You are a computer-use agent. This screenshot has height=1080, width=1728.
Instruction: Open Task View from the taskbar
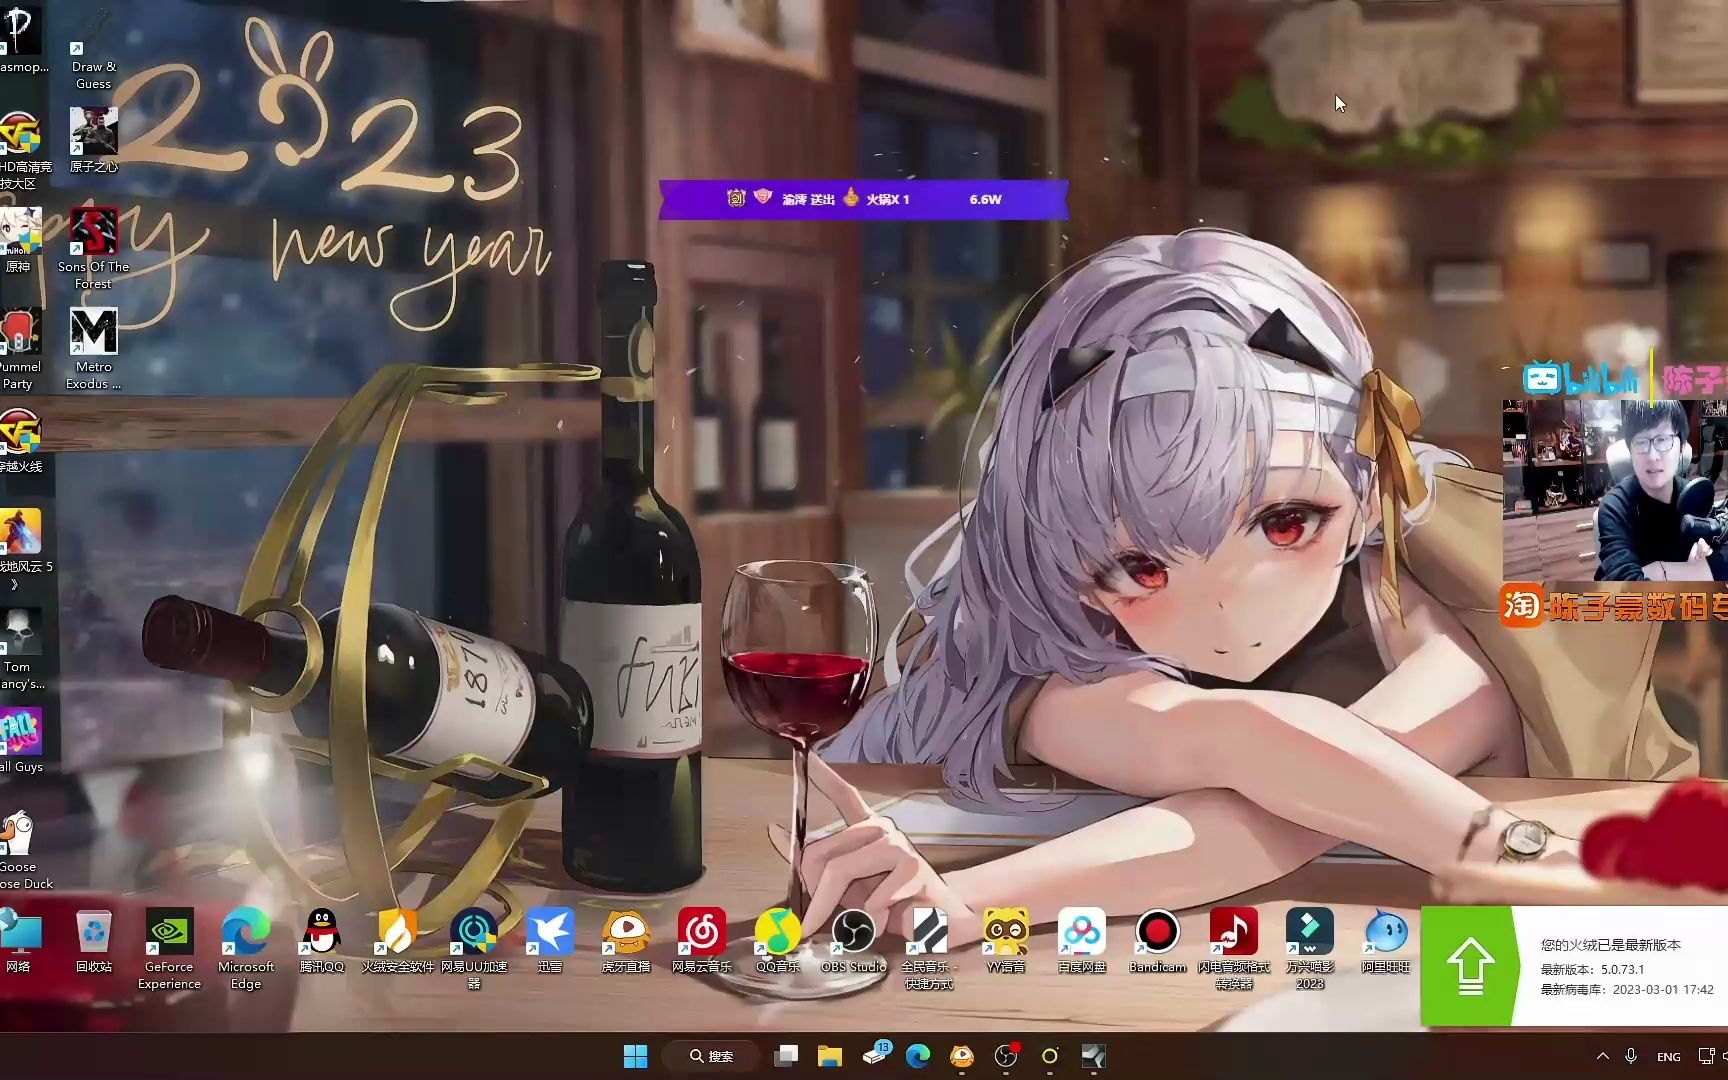tap(786, 1056)
